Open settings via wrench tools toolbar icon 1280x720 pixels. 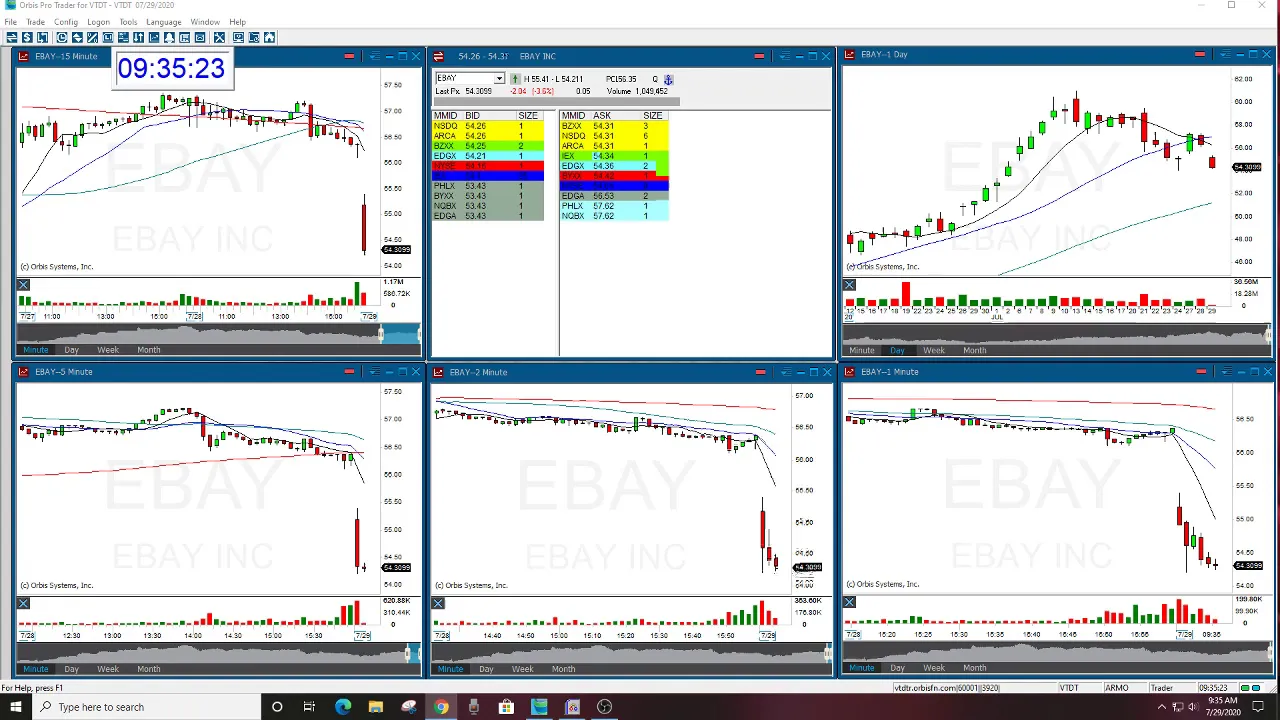(x=219, y=37)
